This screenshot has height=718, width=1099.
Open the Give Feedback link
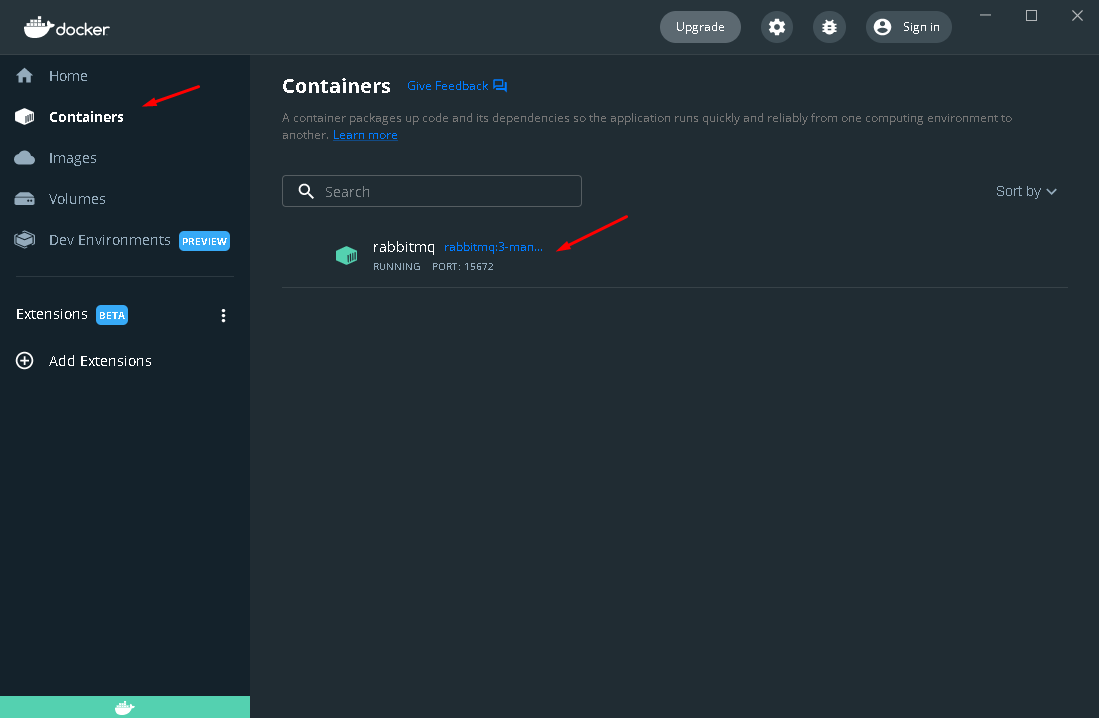[447, 86]
